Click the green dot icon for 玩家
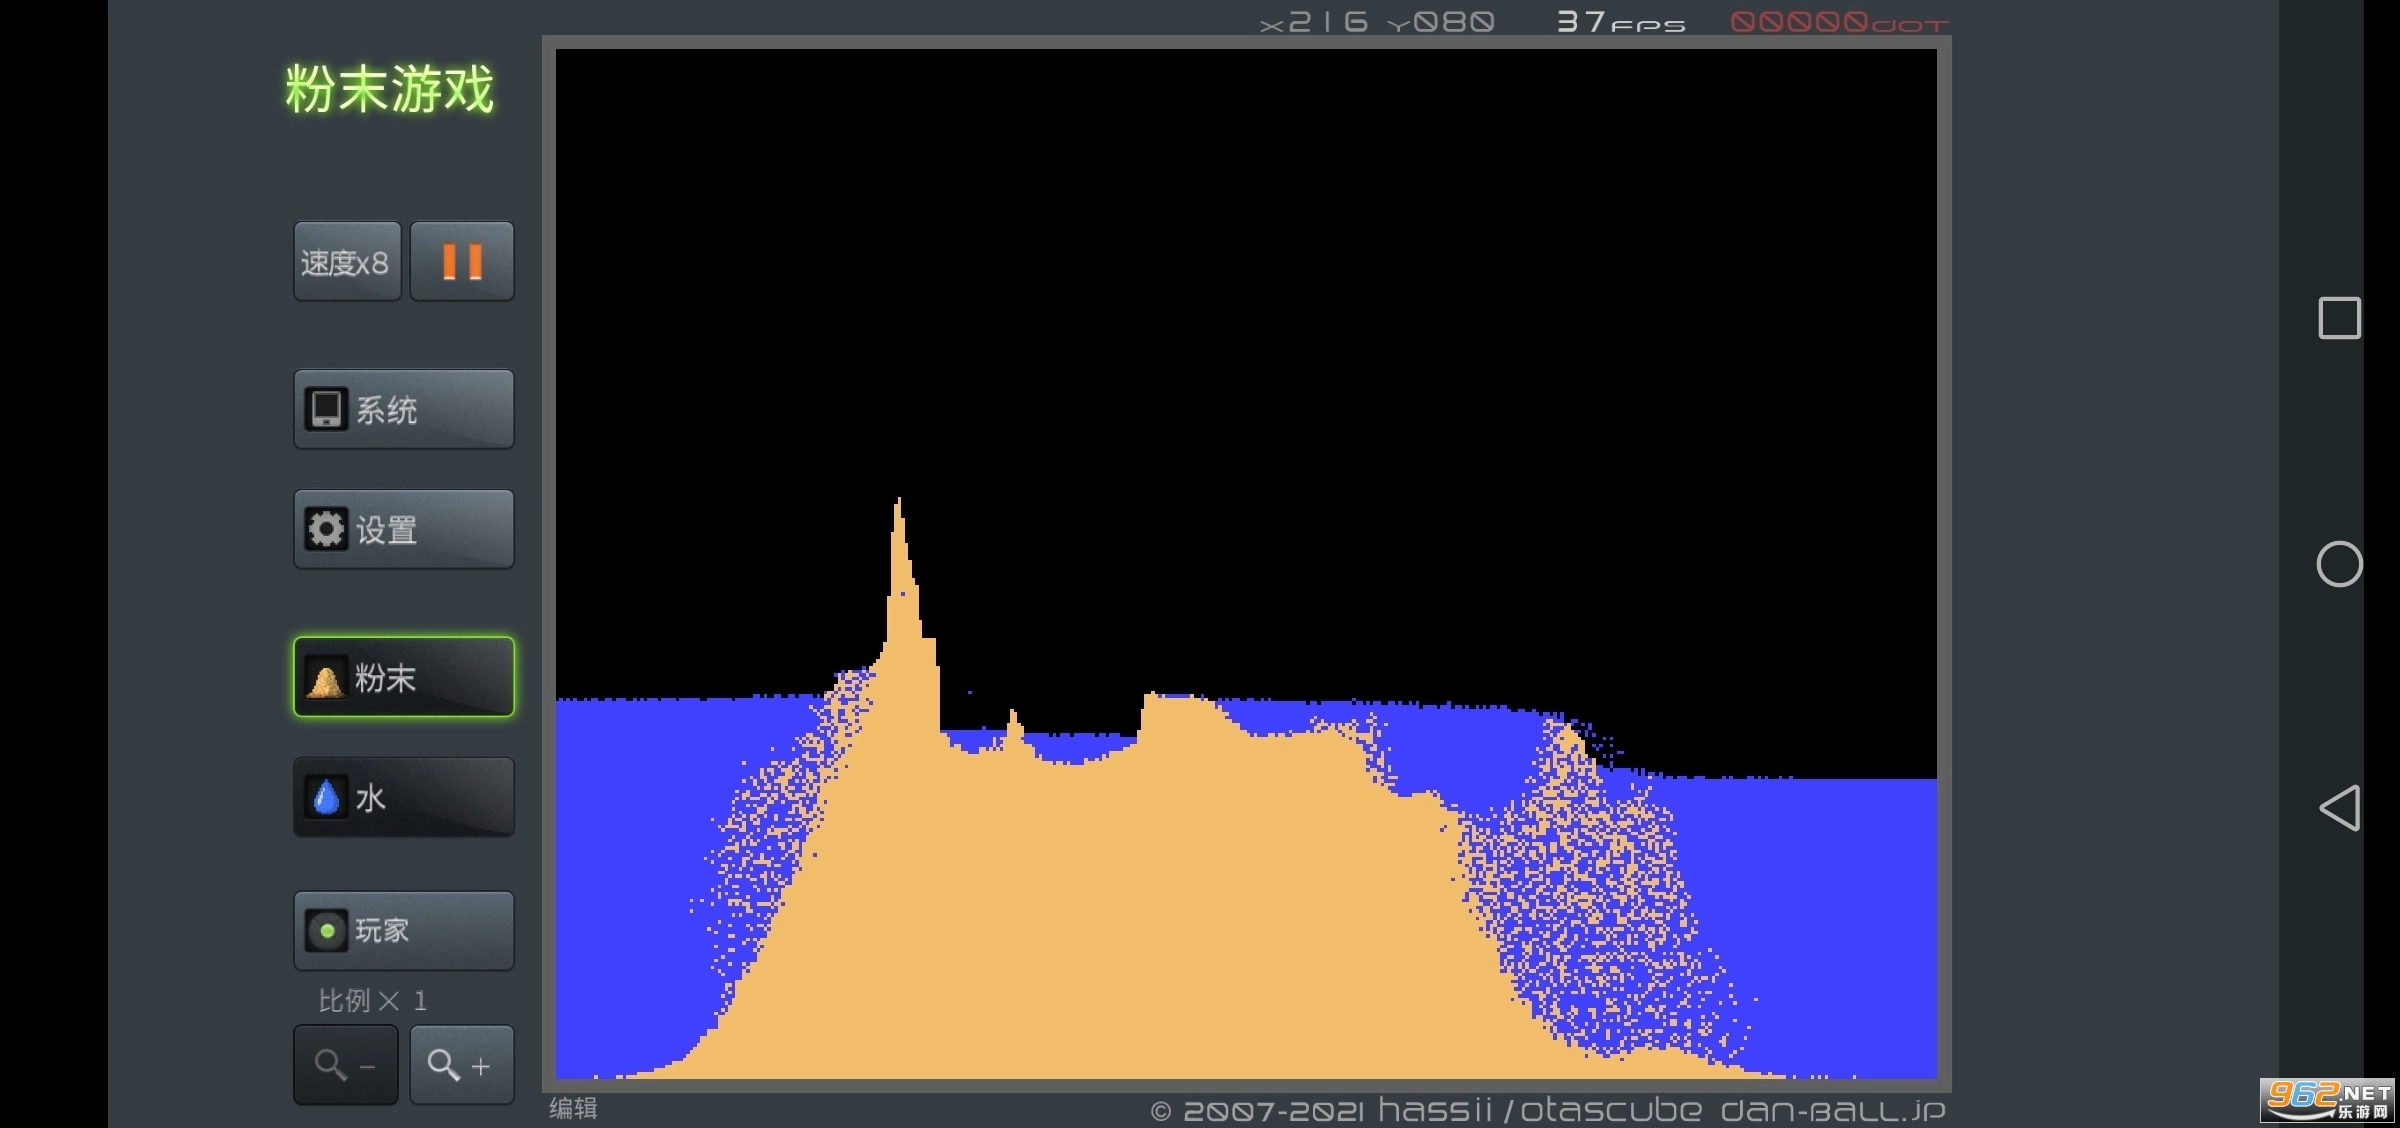 point(326,931)
